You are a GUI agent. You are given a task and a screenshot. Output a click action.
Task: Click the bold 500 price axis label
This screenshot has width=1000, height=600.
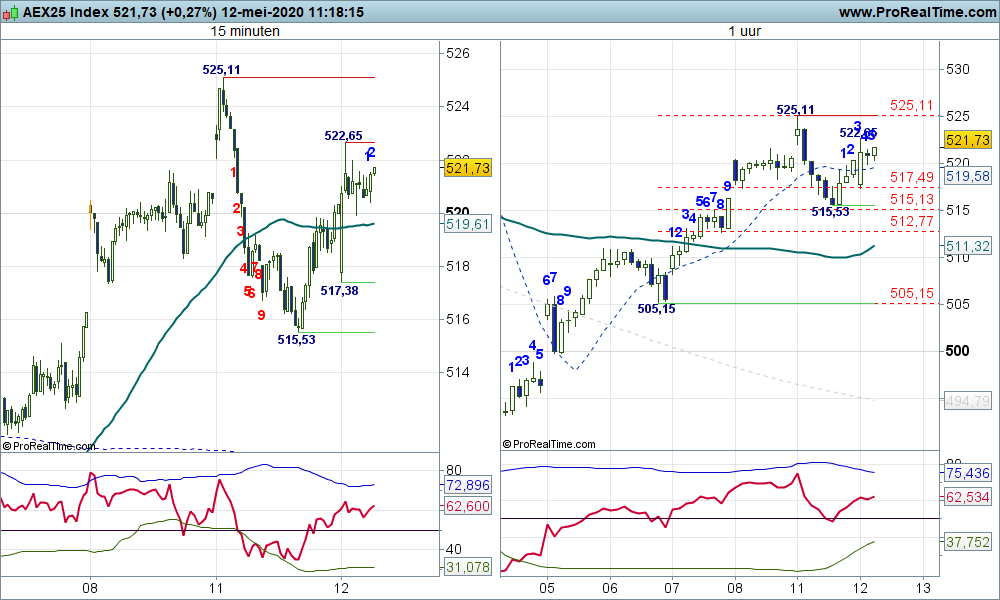(x=958, y=351)
